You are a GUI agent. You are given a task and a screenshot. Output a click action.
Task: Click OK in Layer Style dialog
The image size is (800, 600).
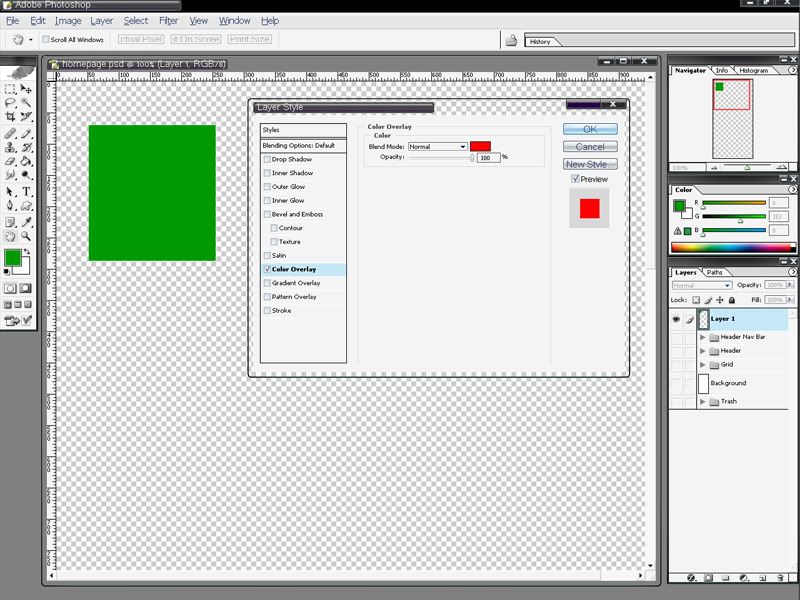590,129
